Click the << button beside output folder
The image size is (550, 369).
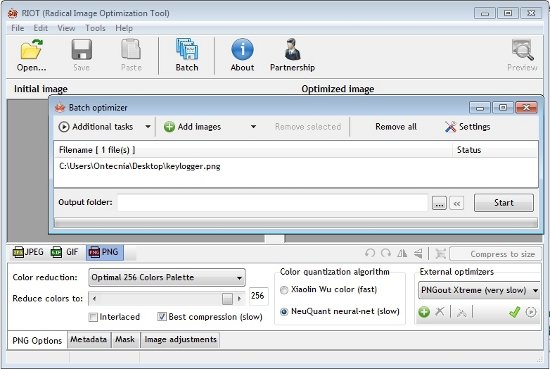[456, 203]
